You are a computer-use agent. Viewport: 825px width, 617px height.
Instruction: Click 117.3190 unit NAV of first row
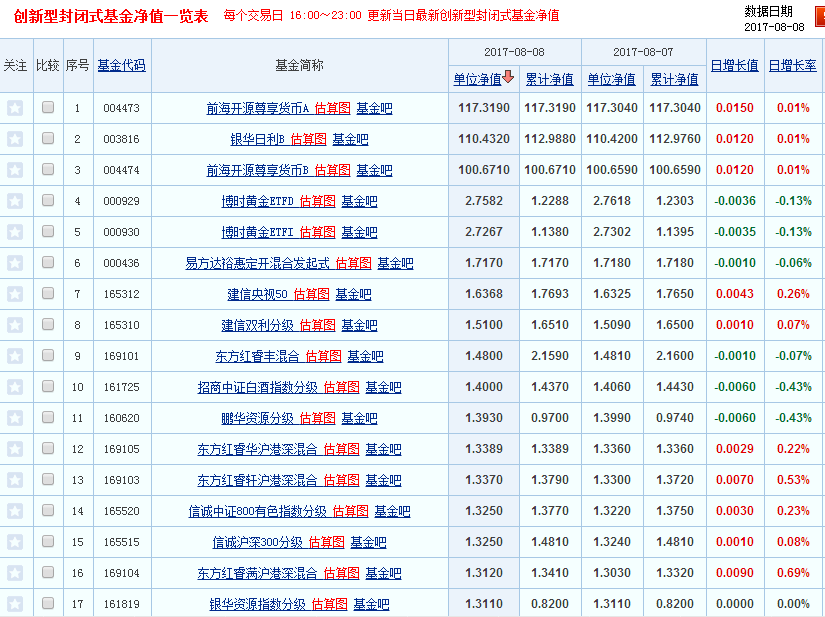pyautogui.click(x=484, y=108)
